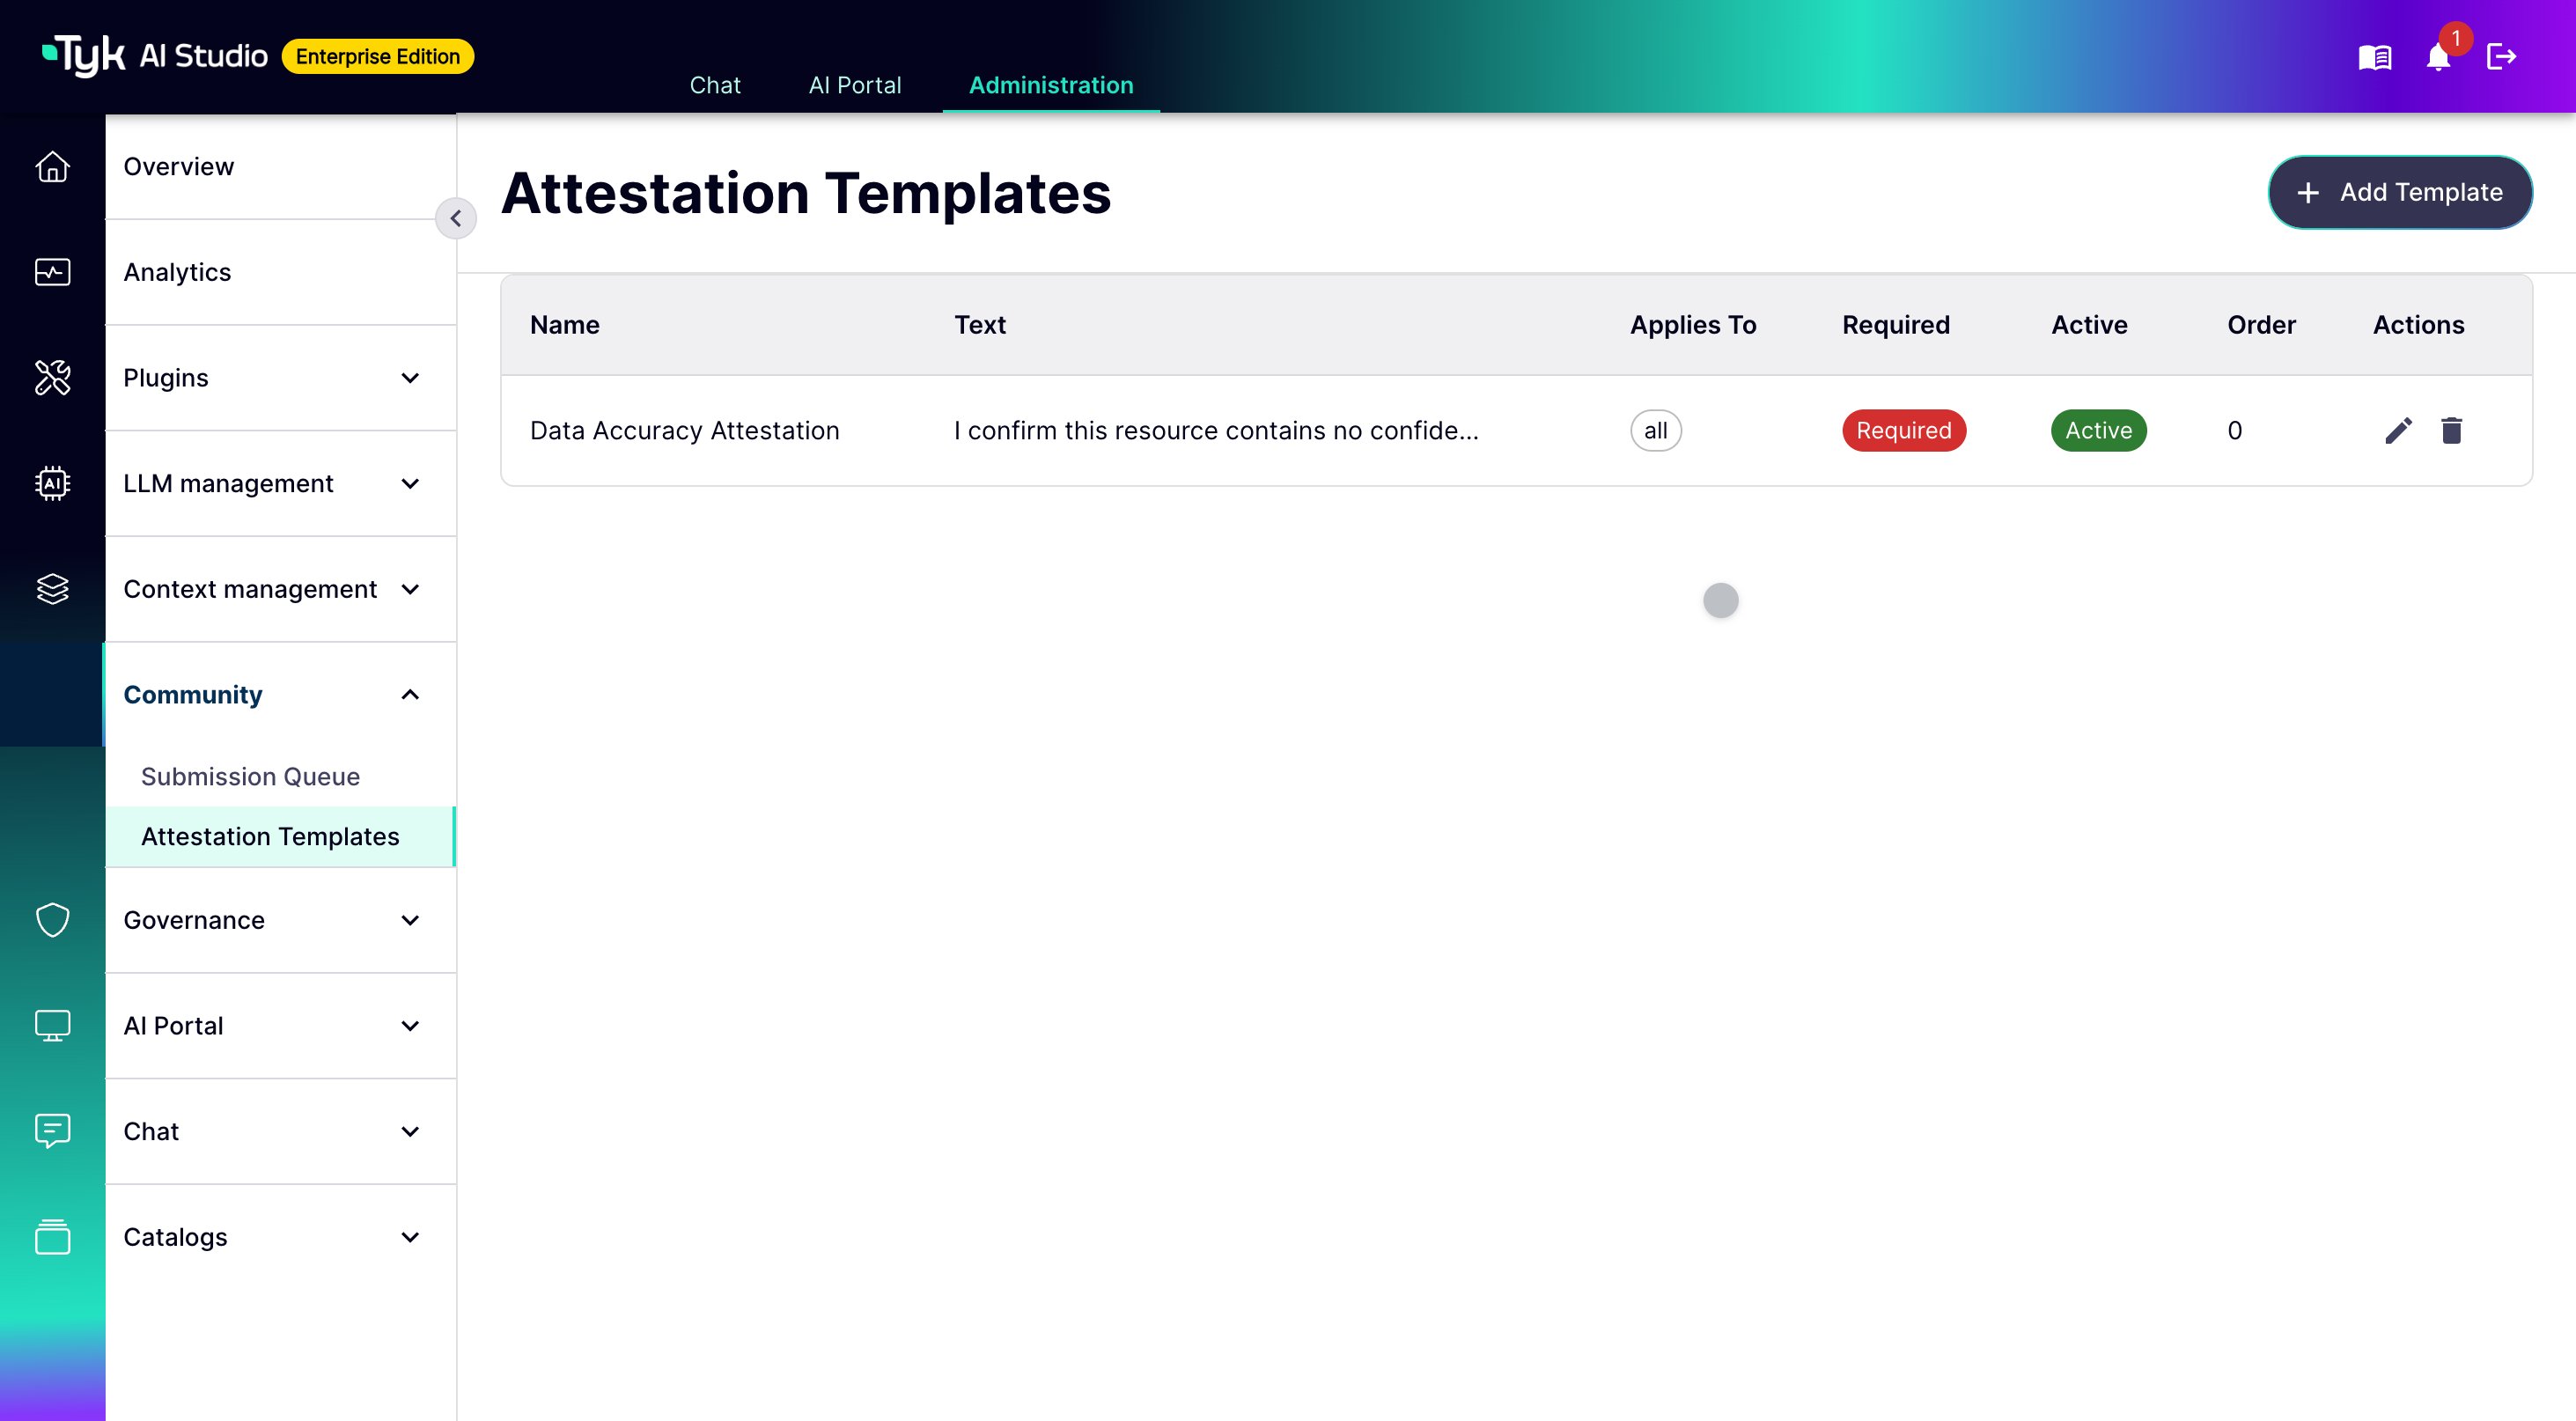Click the 'I confirm this resource' text cell
Viewport: 2576px width, 1421px height.
pyautogui.click(x=1216, y=431)
